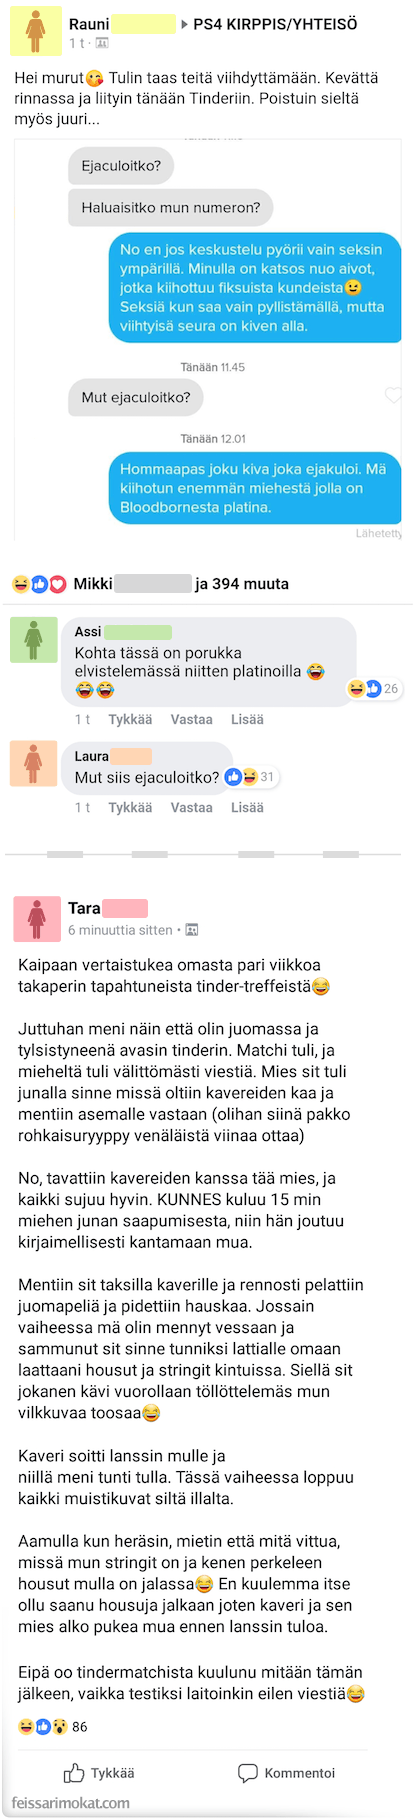
Task: Click Tykkää under Laura's comment
Action: pos(130,807)
